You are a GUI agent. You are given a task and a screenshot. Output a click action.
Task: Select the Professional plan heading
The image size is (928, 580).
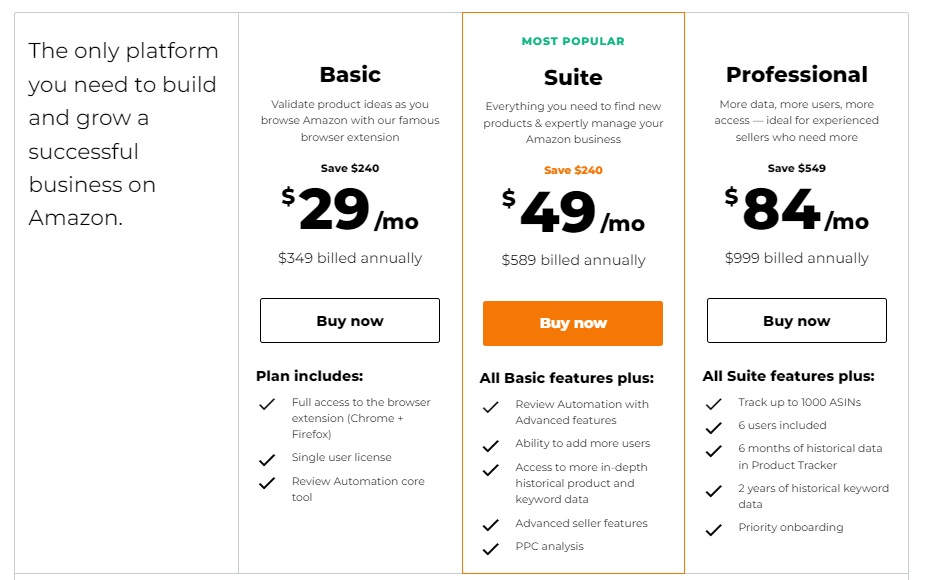(796, 75)
